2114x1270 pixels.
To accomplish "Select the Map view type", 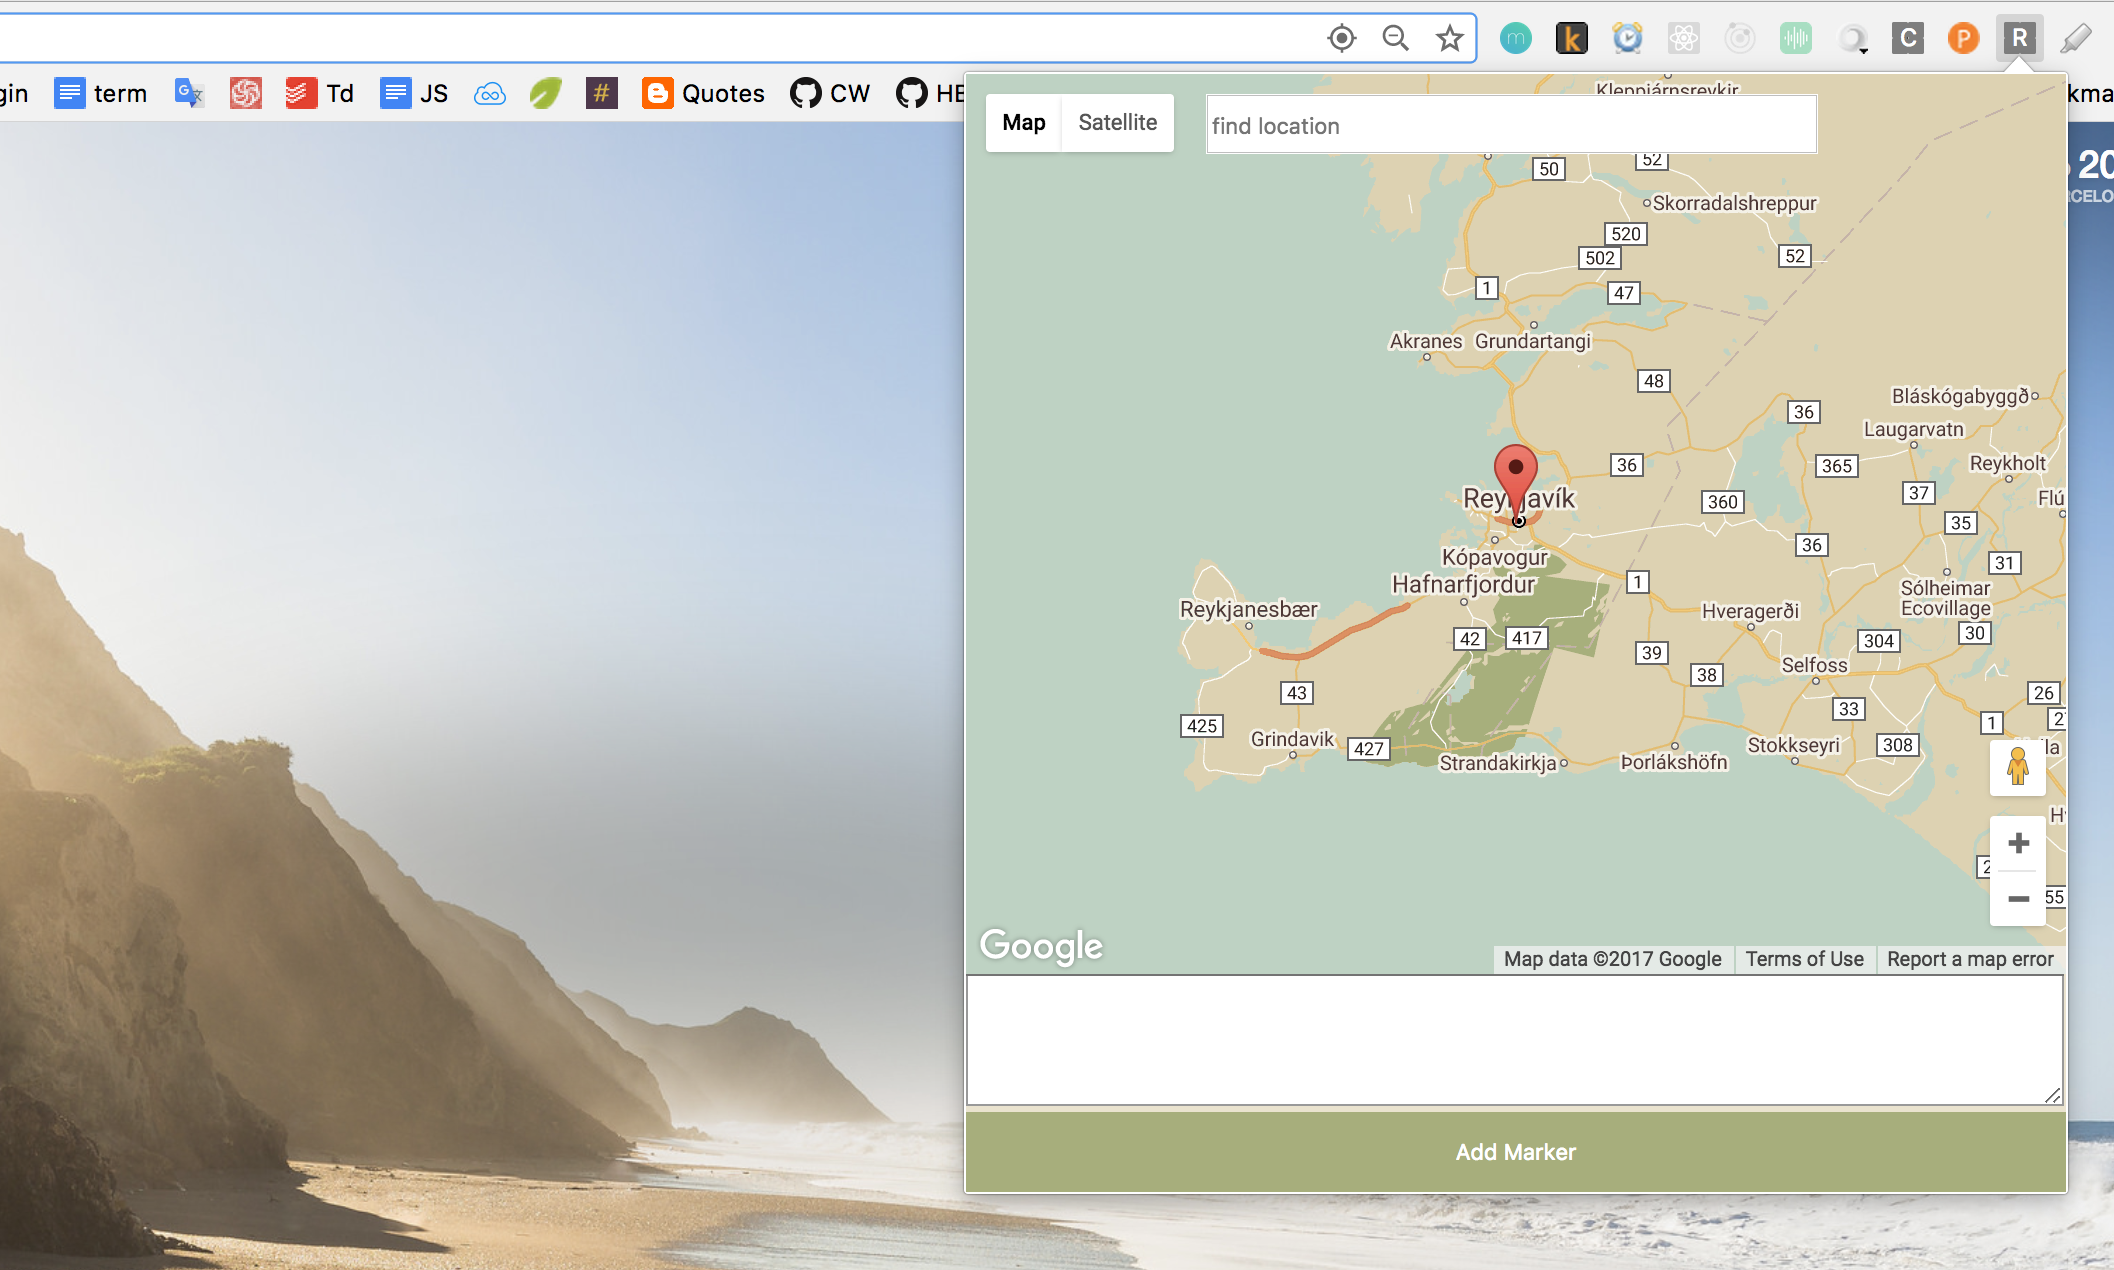I will (x=1023, y=123).
